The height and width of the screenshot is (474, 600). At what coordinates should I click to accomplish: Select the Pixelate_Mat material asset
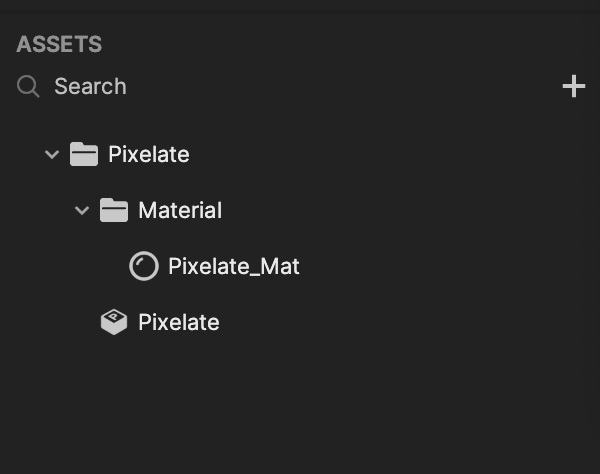click(234, 266)
